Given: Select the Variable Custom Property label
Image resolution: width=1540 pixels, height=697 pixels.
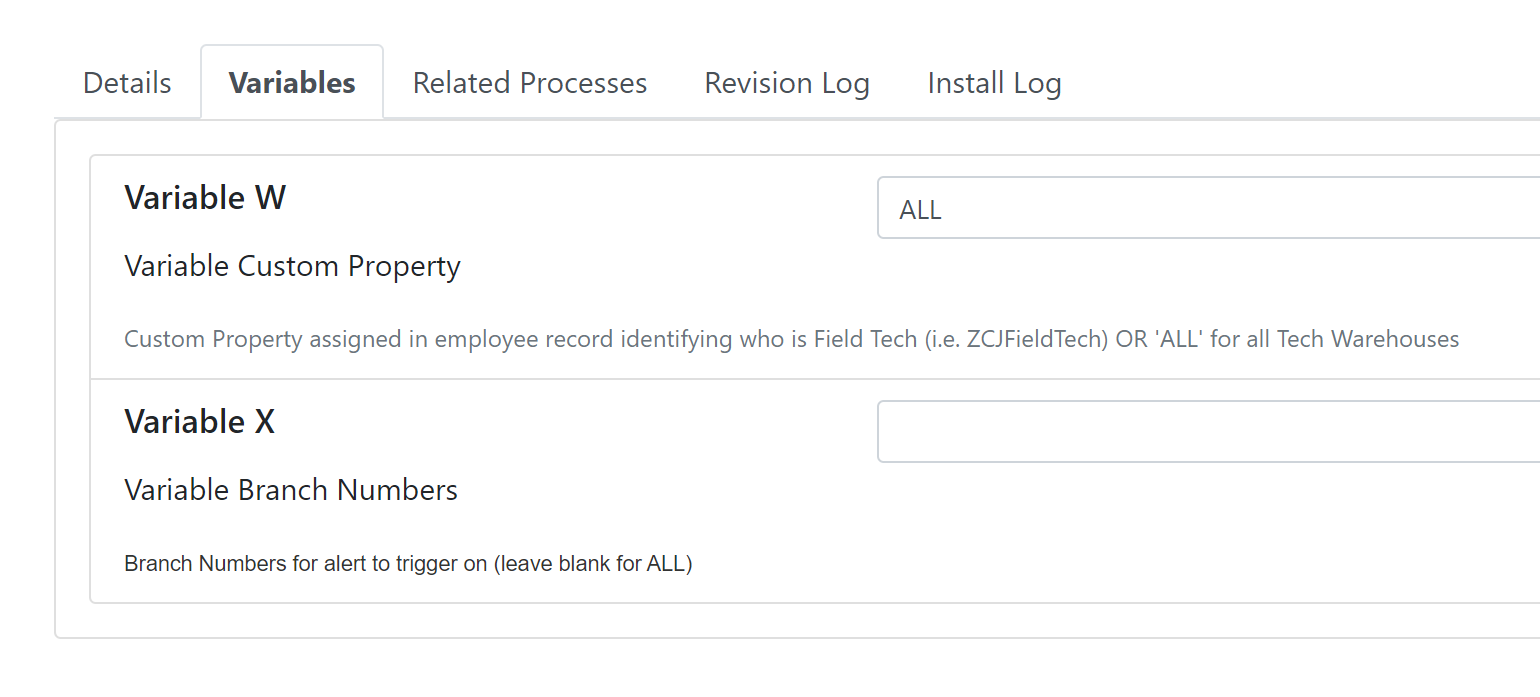Looking at the screenshot, I should pyautogui.click(x=292, y=267).
